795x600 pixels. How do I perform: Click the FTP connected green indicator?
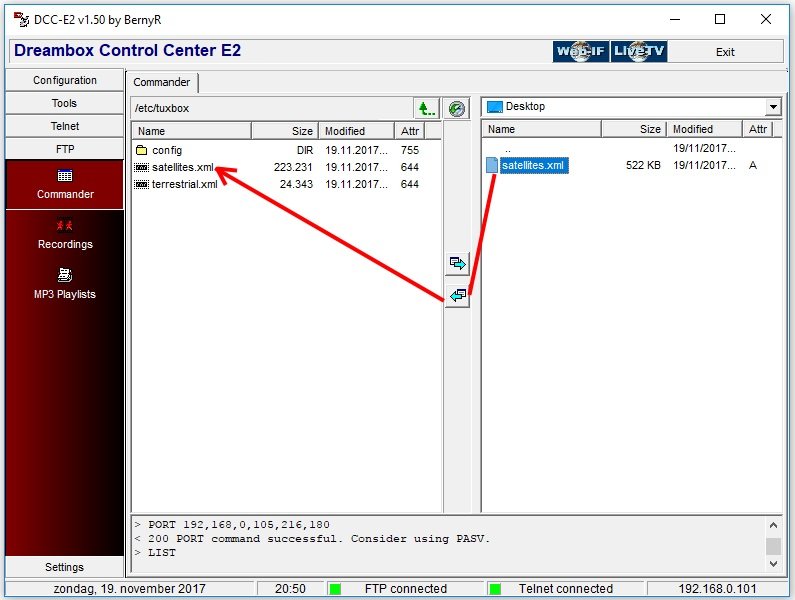coord(335,589)
